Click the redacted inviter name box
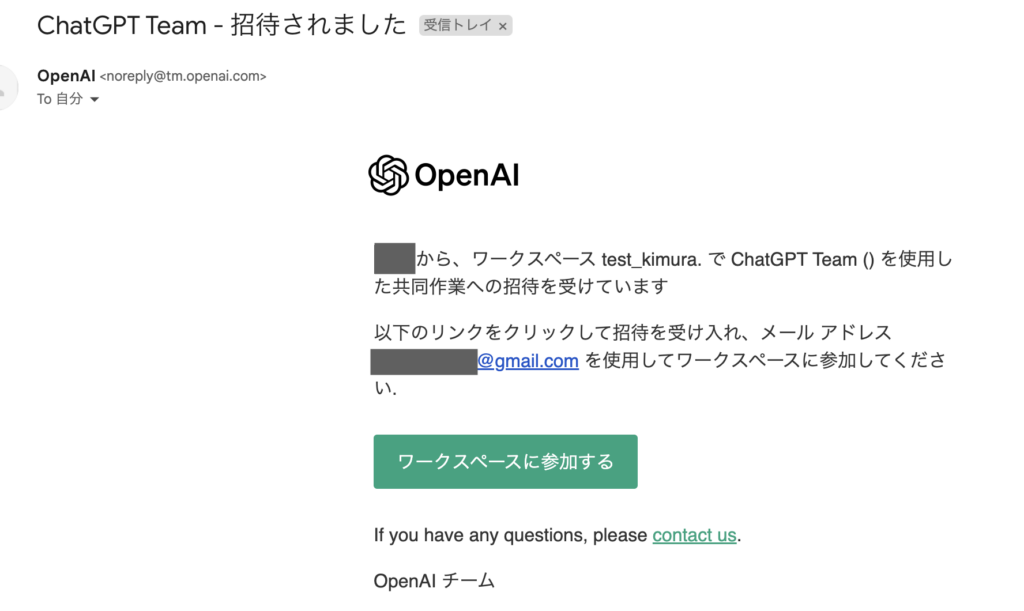1024x611 pixels. pos(392,256)
